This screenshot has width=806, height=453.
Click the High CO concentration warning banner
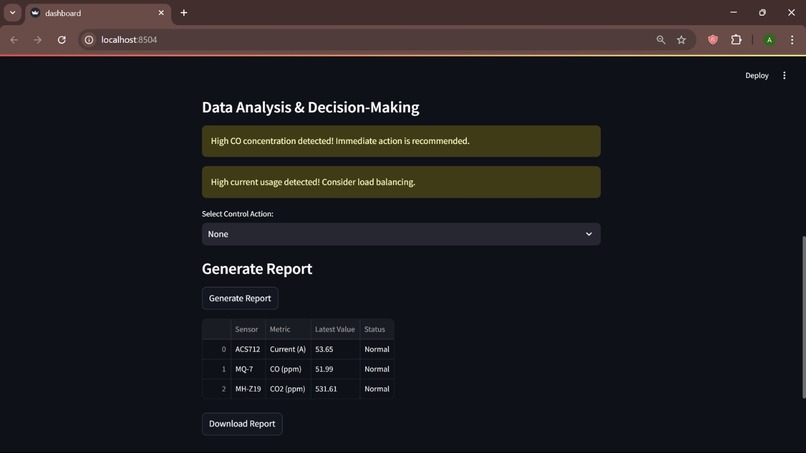coord(401,141)
